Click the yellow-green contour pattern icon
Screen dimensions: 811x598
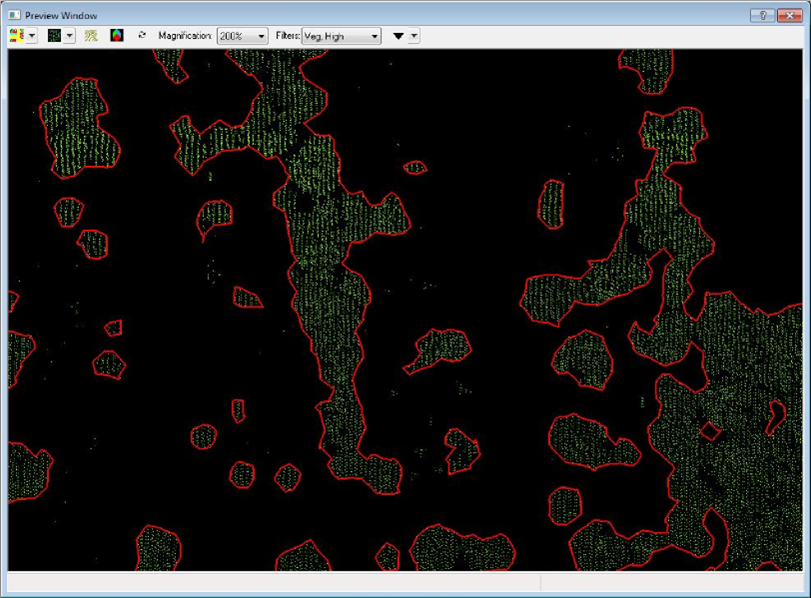point(91,36)
